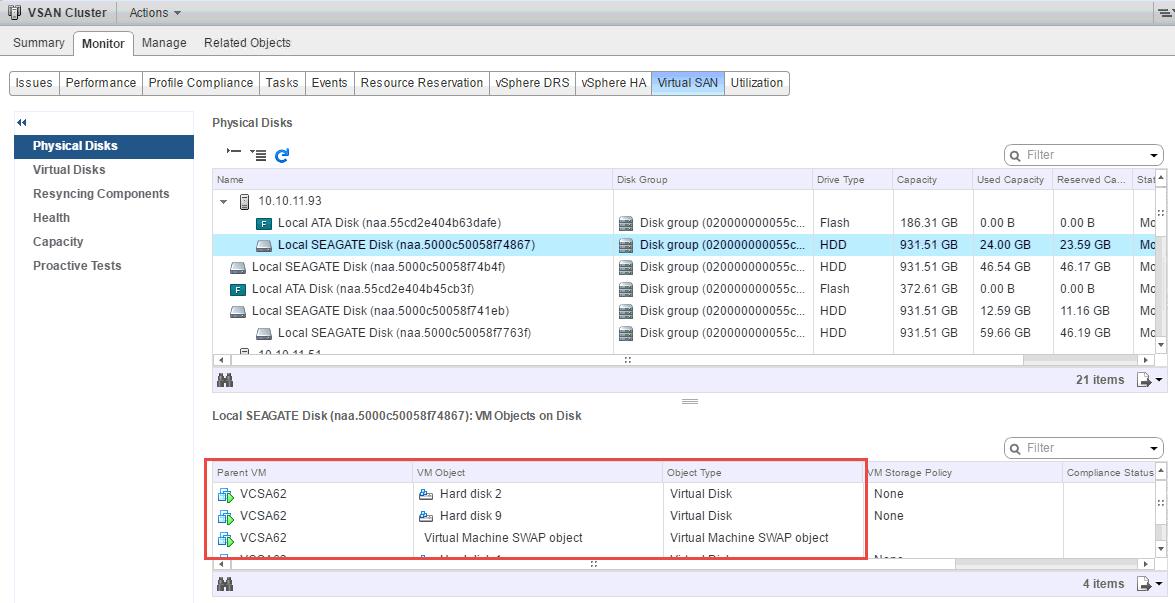Sort by VM Object column header

tap(537, 473)
